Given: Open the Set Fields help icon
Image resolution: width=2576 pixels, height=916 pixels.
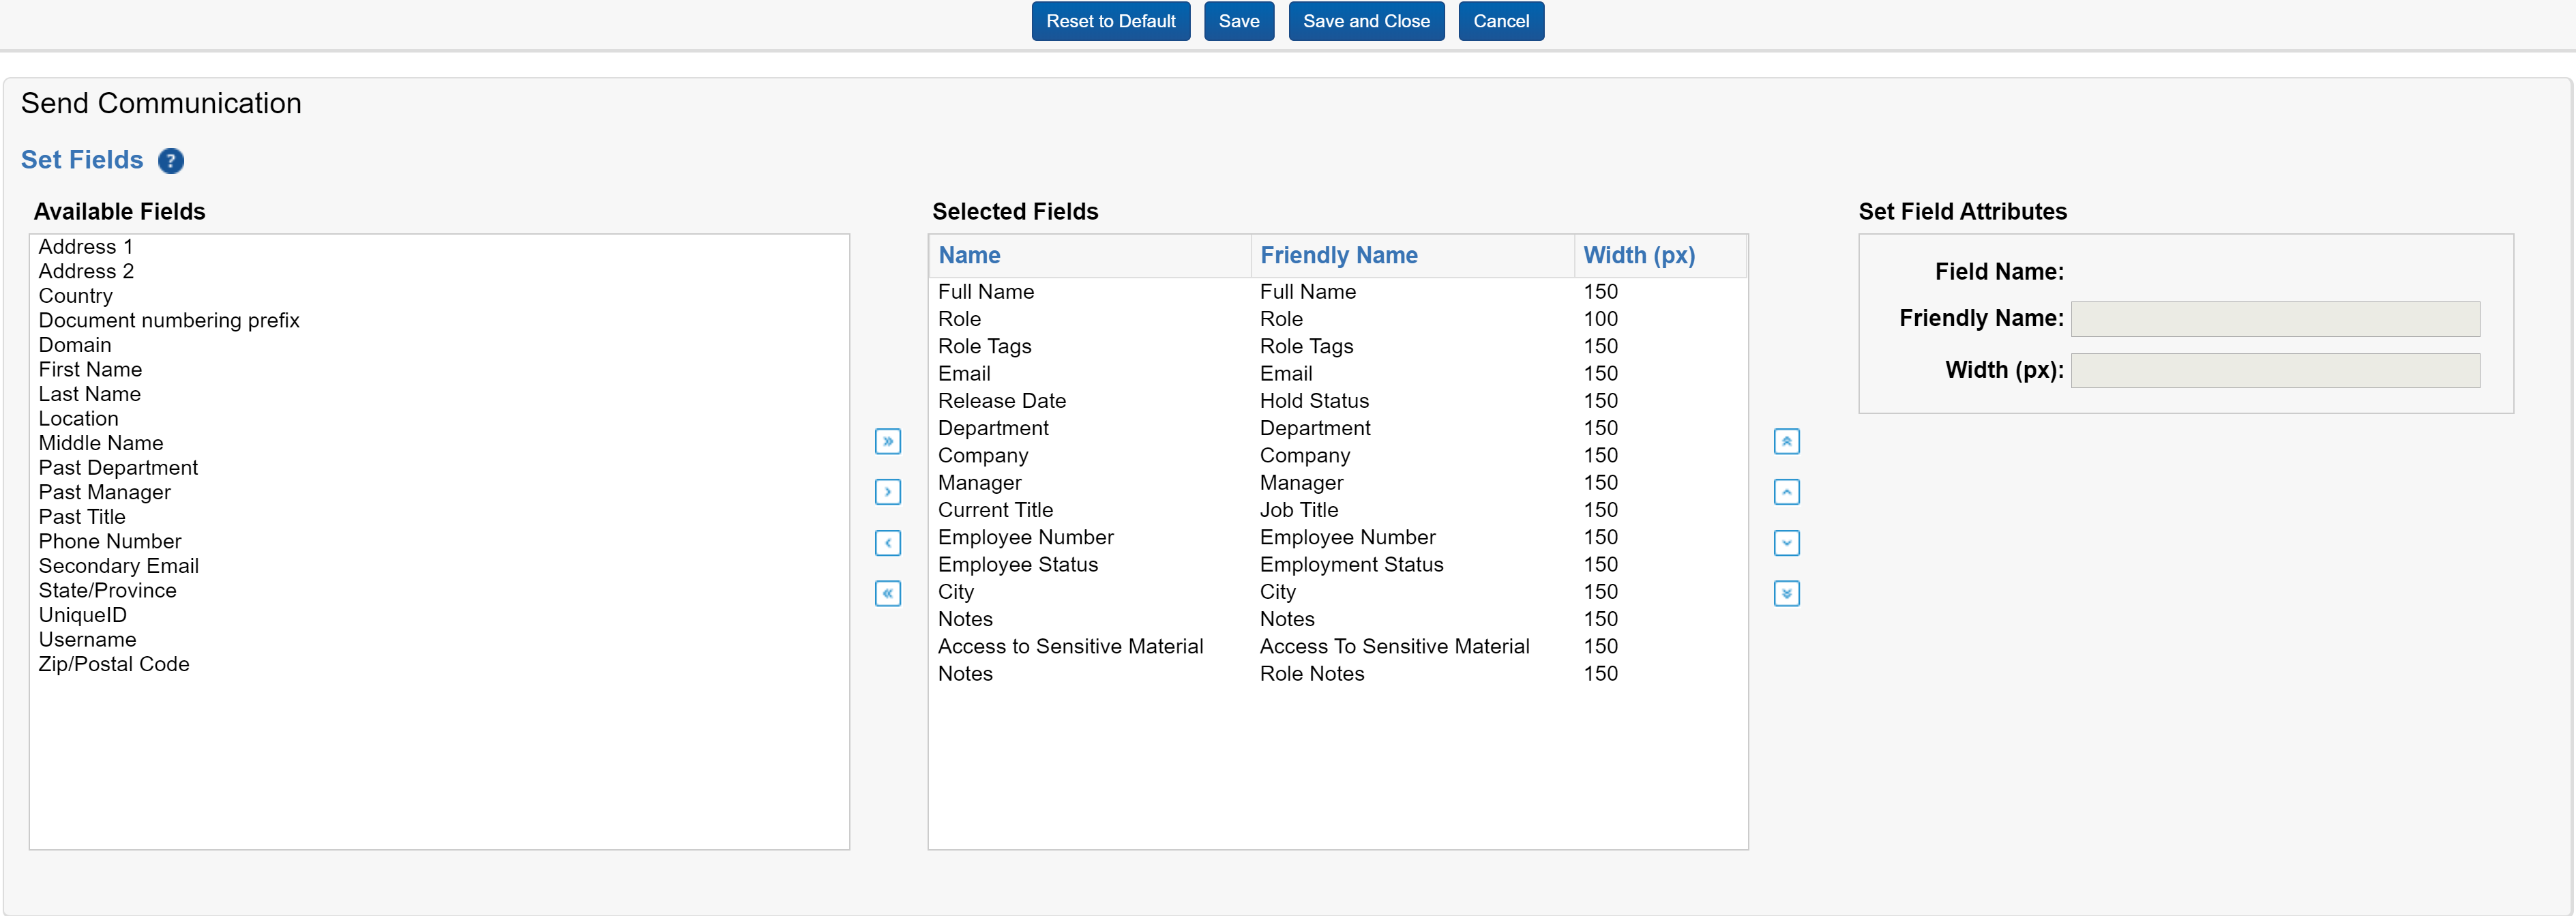Looking at the screenshot, I should click(171, 161).
